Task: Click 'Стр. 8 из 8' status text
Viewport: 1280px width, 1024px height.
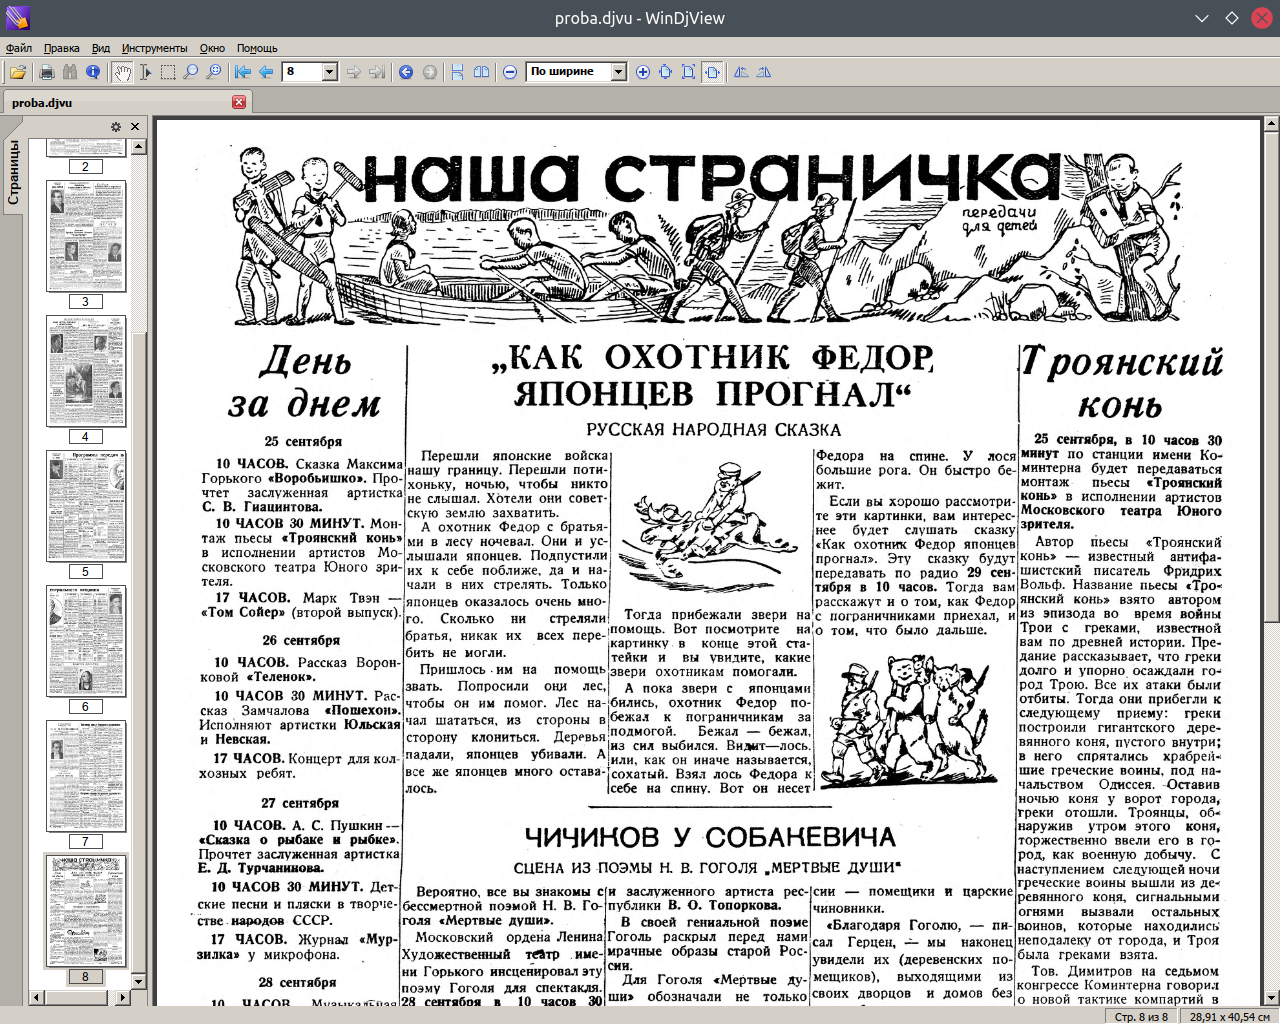Action: [1141, 1017]
